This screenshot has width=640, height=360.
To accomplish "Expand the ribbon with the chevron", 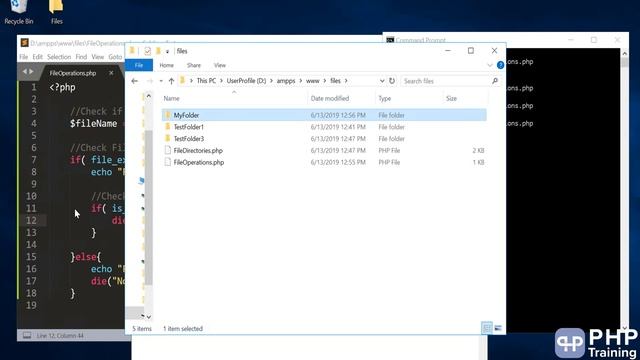I will (x=490, y=65).
